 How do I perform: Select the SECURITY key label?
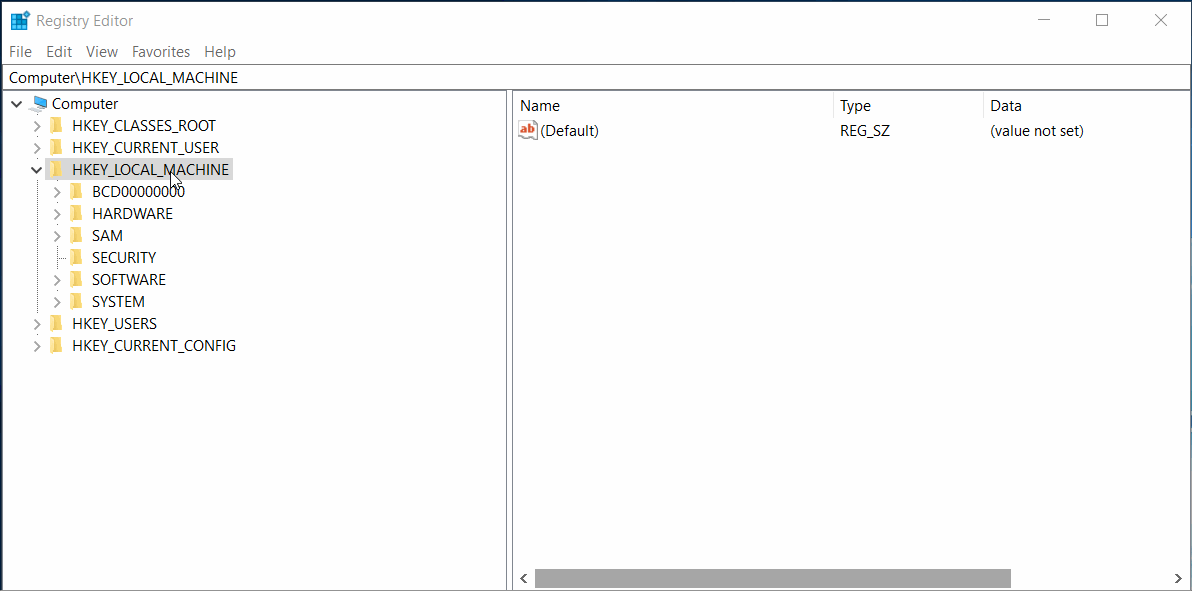[x=124, y=258]
